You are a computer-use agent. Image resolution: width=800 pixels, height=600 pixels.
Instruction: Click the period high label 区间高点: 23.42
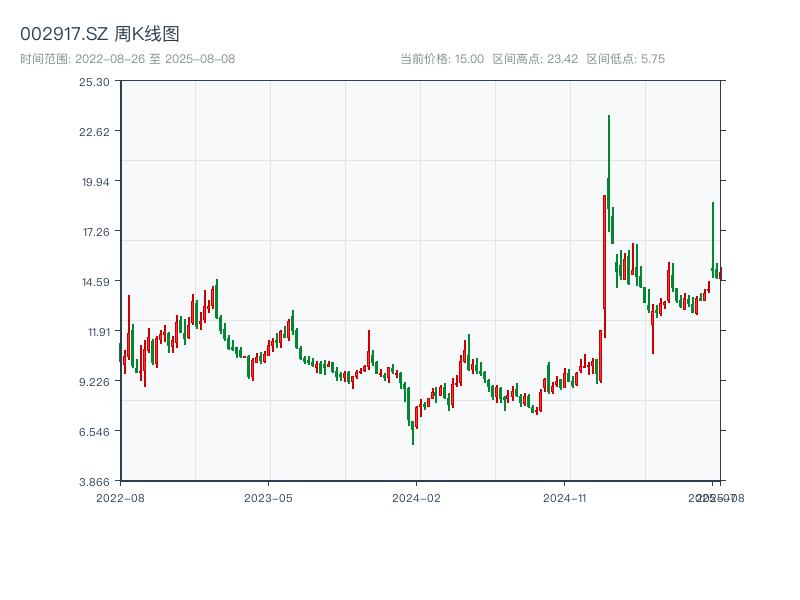click(x=535, y=59)
